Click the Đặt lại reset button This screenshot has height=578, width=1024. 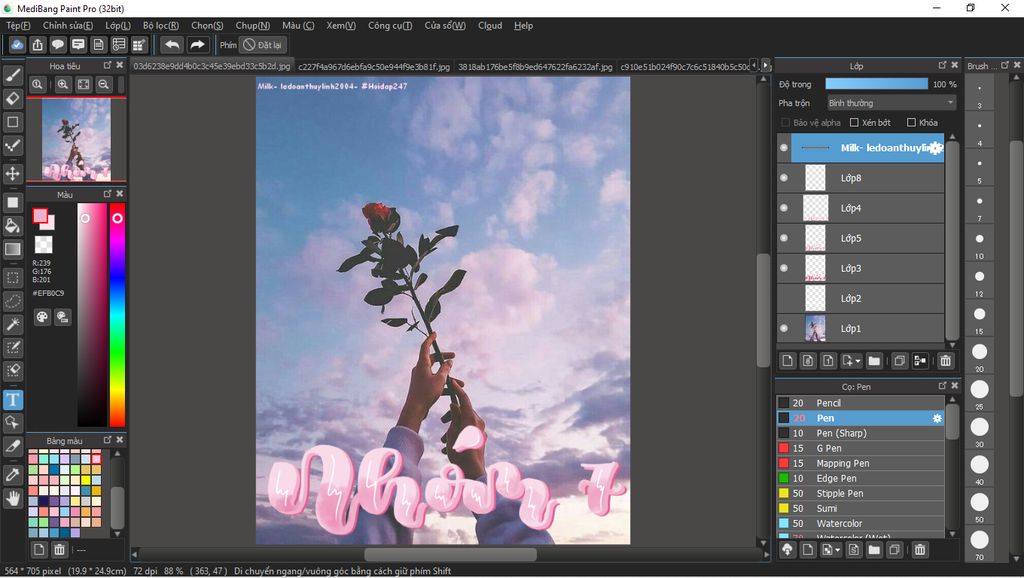pos(263,45)
